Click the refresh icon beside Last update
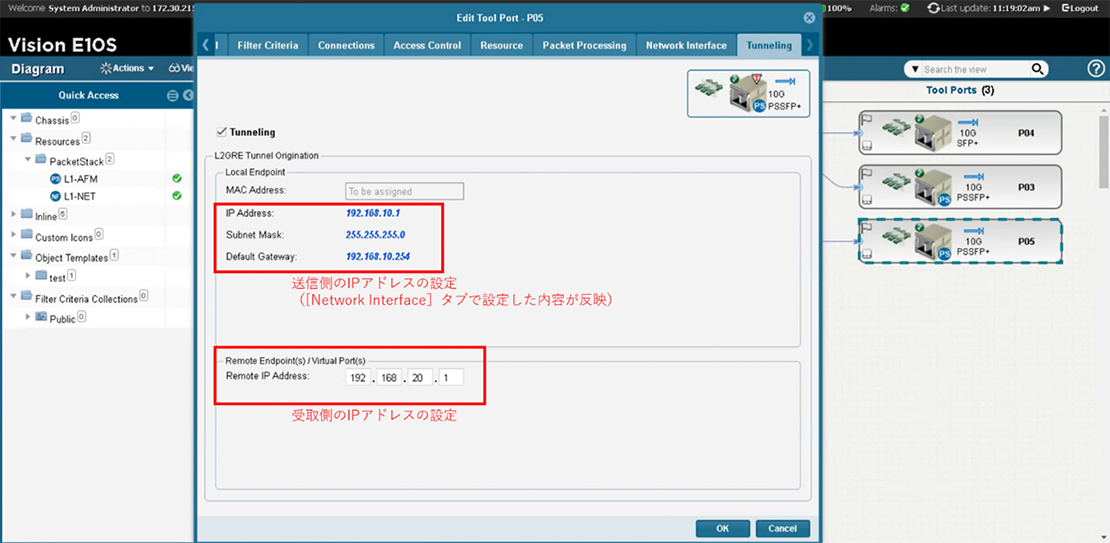Image resolution: width=1110 pixels, height=543 pixels. coord(934,8)
